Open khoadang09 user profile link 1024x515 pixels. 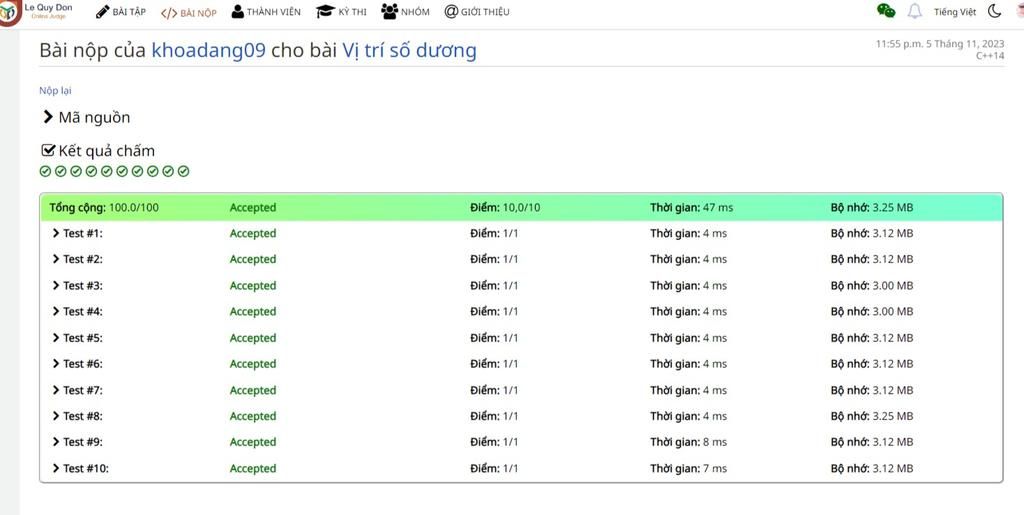208,50
